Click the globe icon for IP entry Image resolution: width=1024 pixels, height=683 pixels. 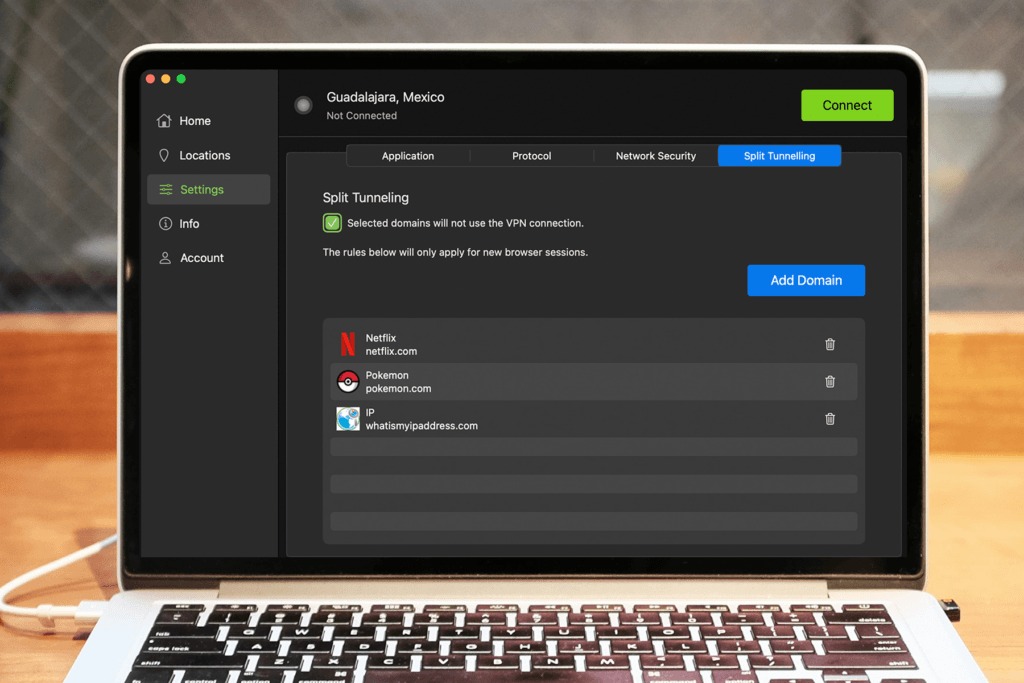[x=348, y=419]
